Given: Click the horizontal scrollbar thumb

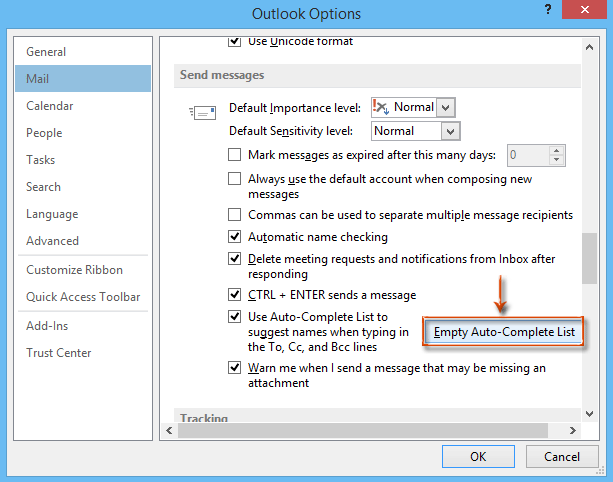Looking at the screenshot, I should [363, 430].
